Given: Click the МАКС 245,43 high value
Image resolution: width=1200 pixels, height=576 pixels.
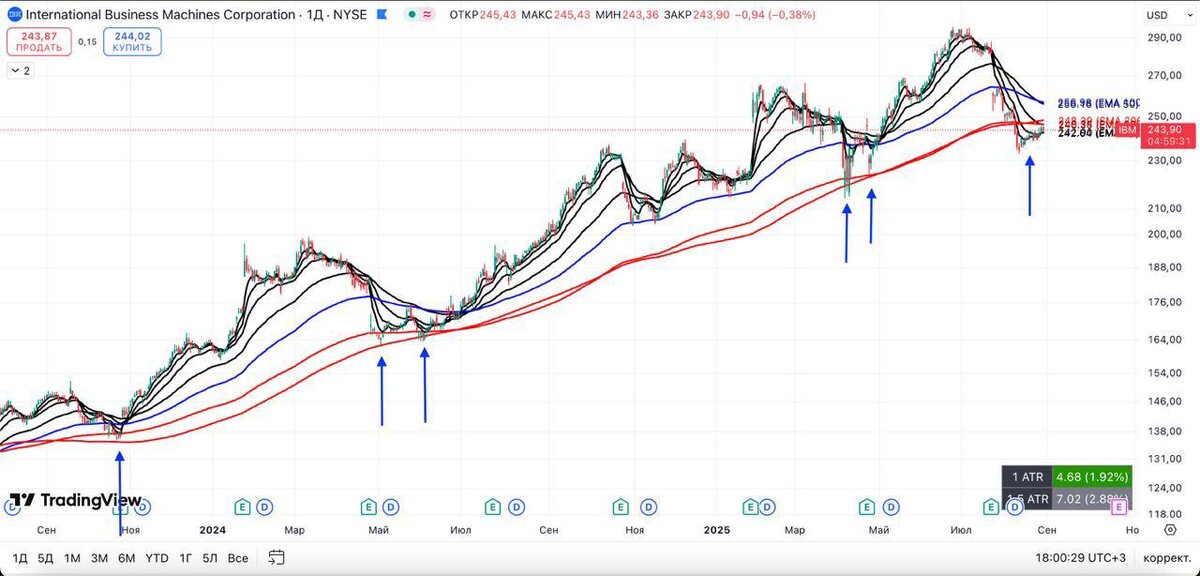Looking at the screenshot, I should (x=556, y=15).
